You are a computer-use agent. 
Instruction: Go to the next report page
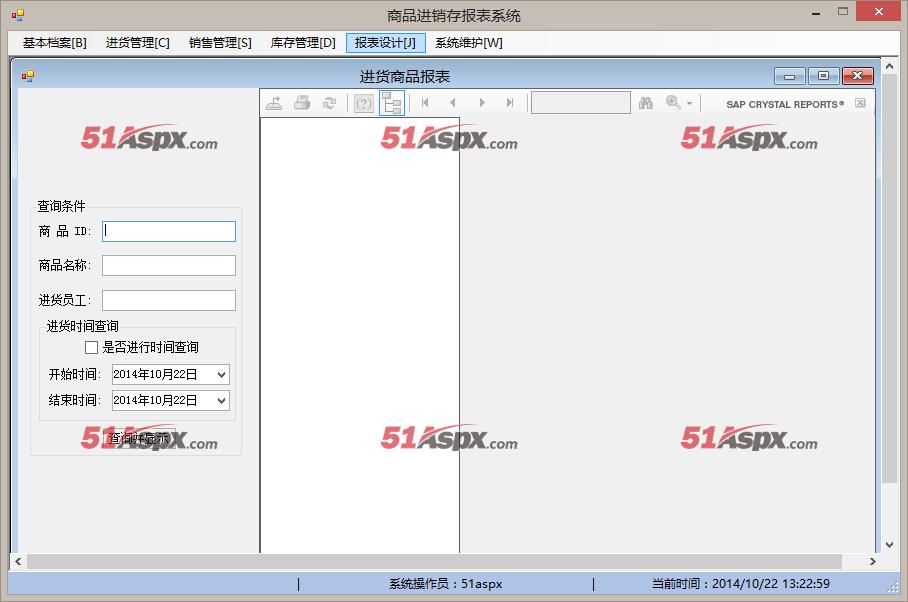482,103
